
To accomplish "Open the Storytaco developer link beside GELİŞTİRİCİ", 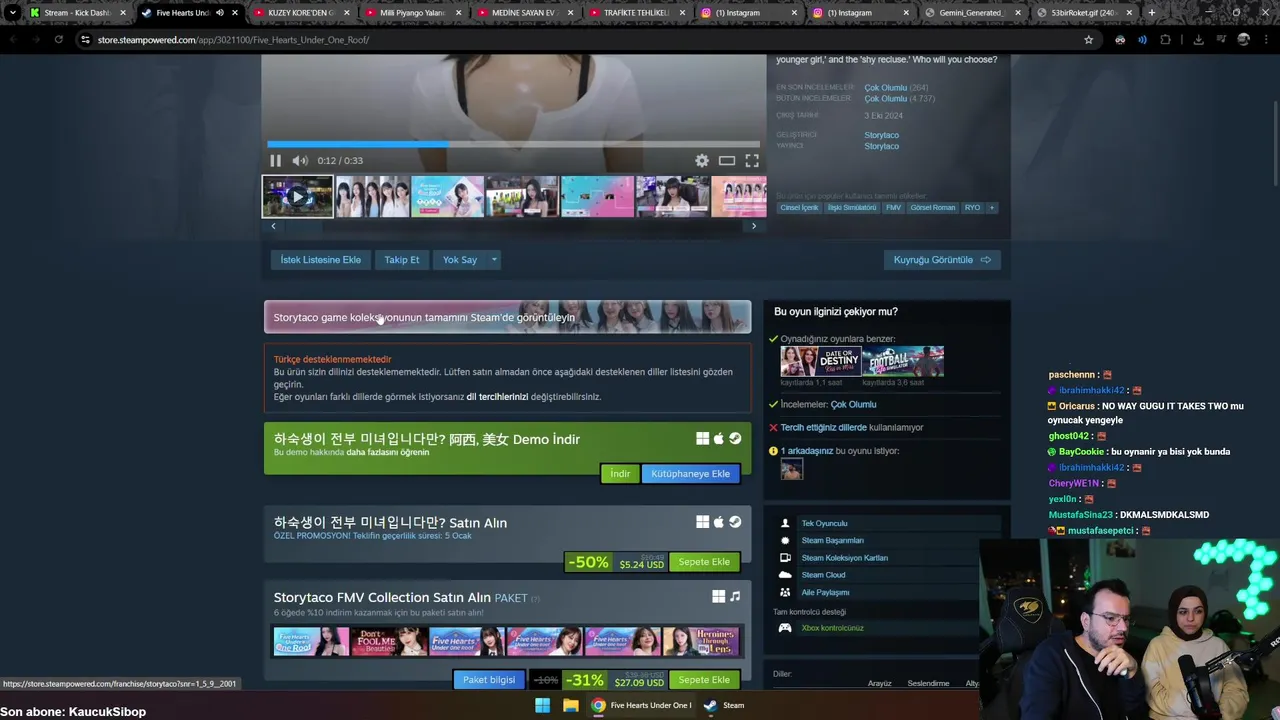I will (x=881, y=135).
